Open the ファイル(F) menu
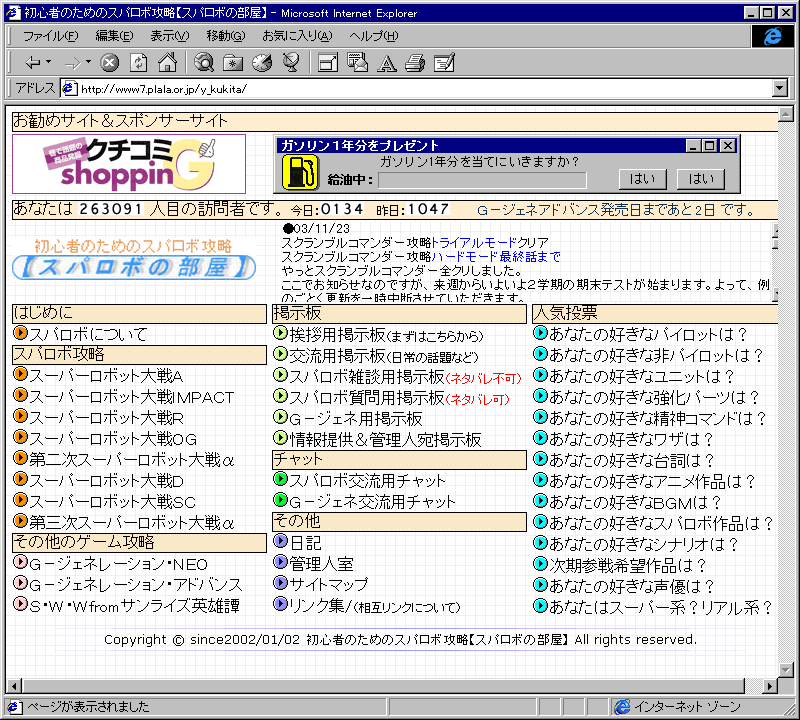 [x=51, y=36]
